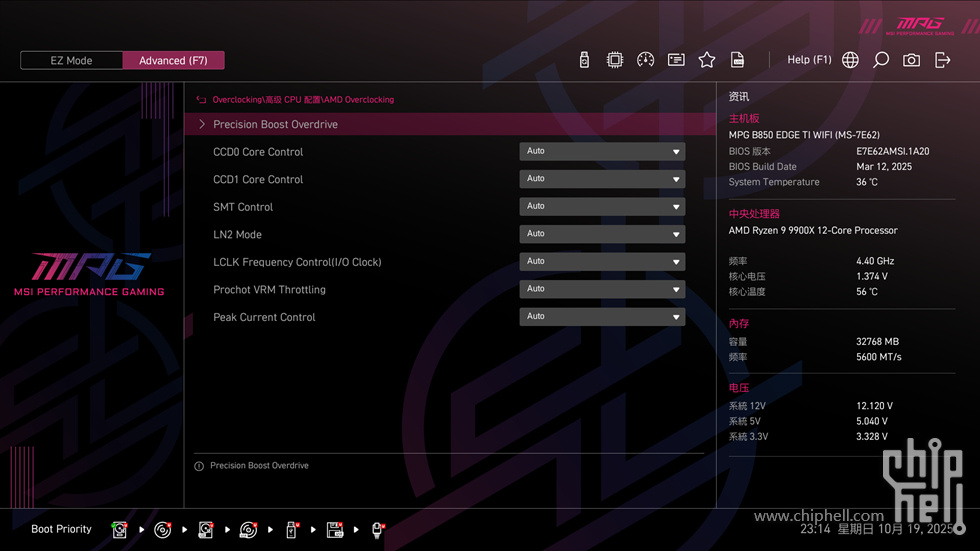Select the floppy disk boot device icon
980x551 pixels.
tap(335, 529)
